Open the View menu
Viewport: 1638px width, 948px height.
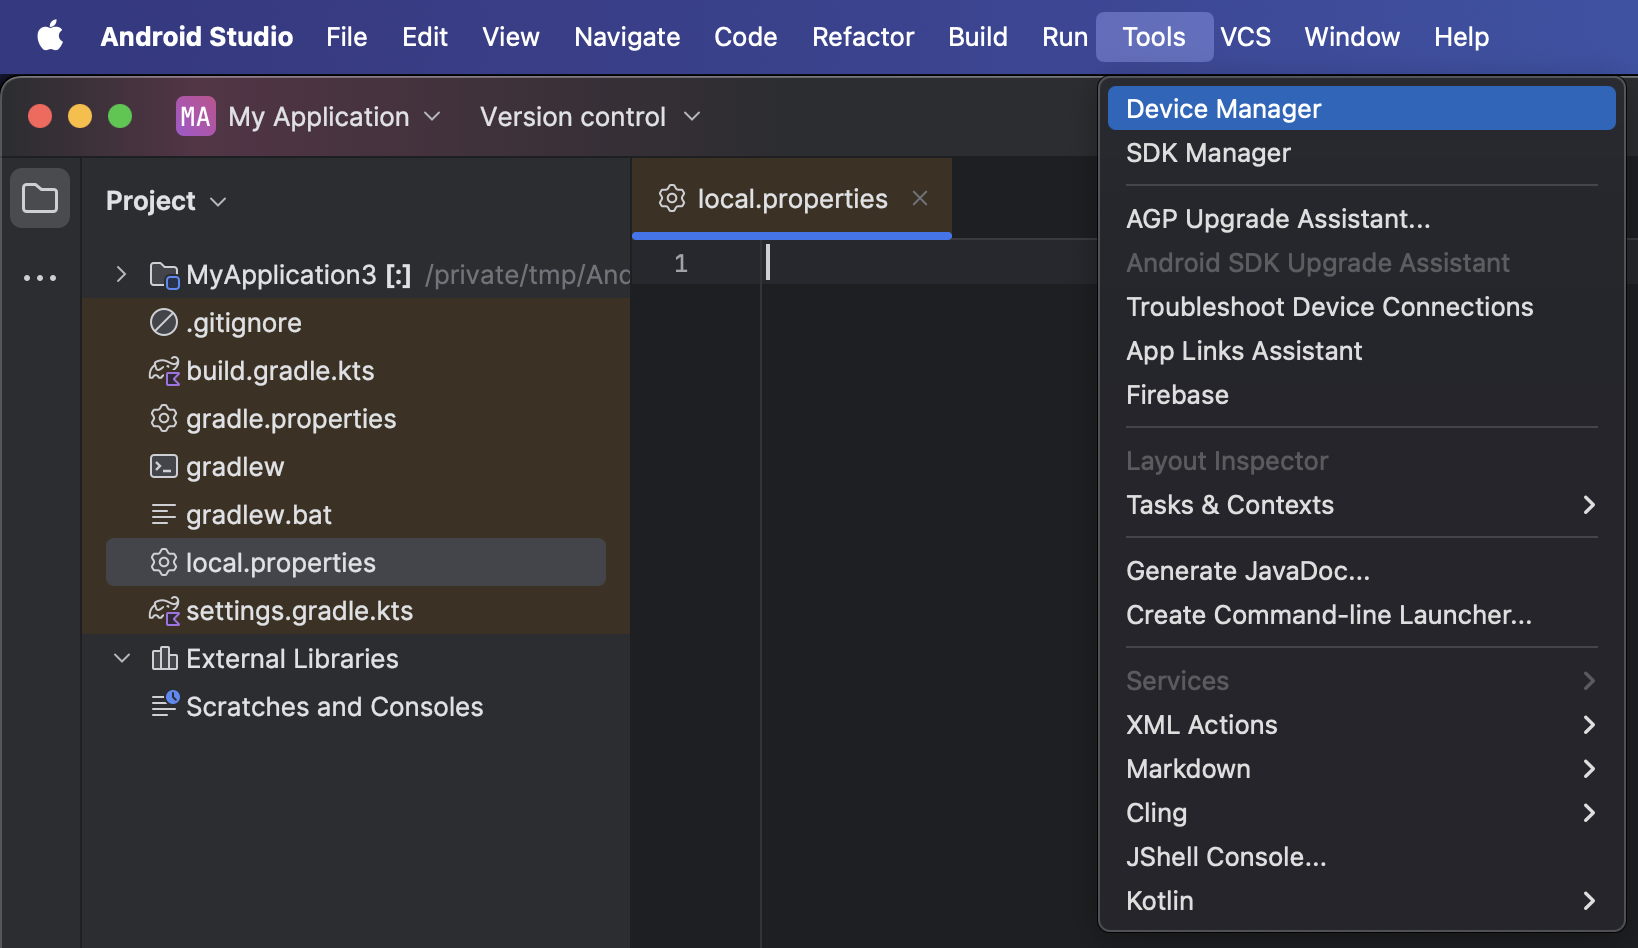(x=511, y=37)
